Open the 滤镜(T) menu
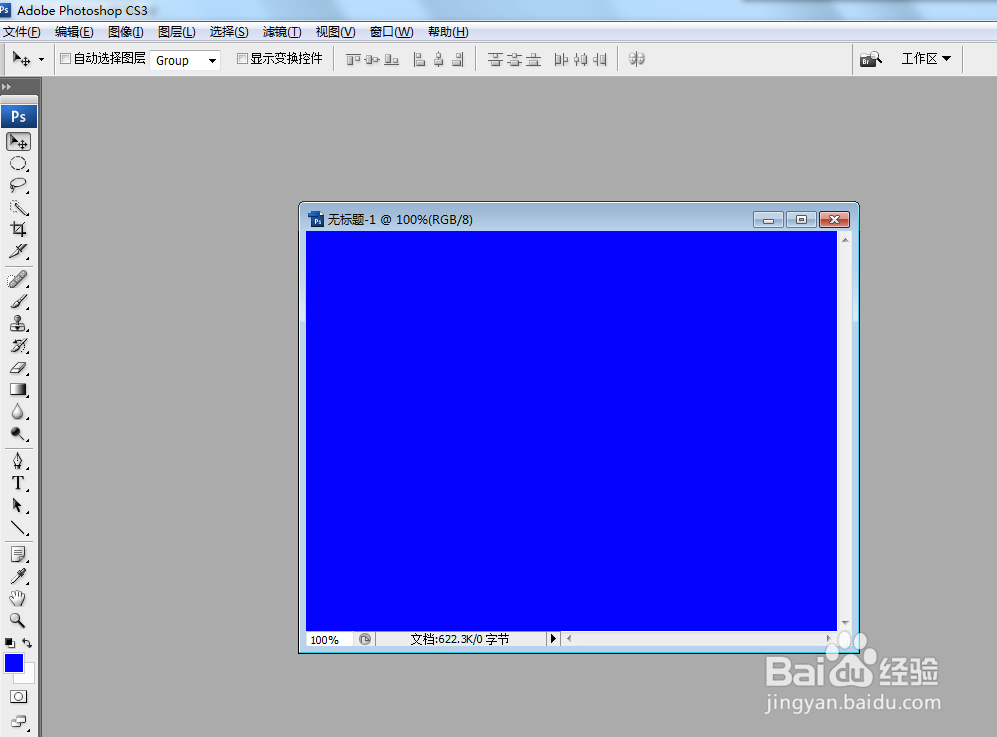 pyautogui.click(x=282, y=32)
